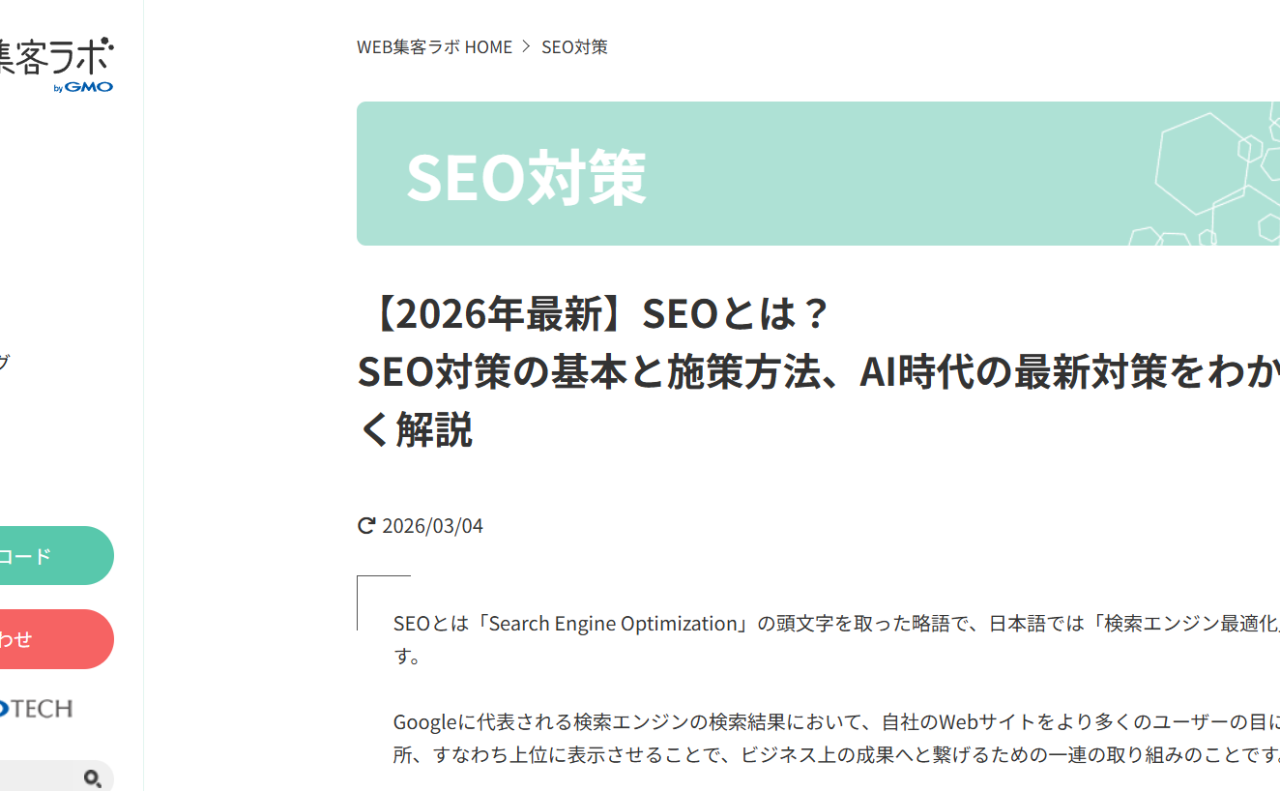Click the magnifying glass search icon
The image size is (1280, 791).
[x=93, y=778]
